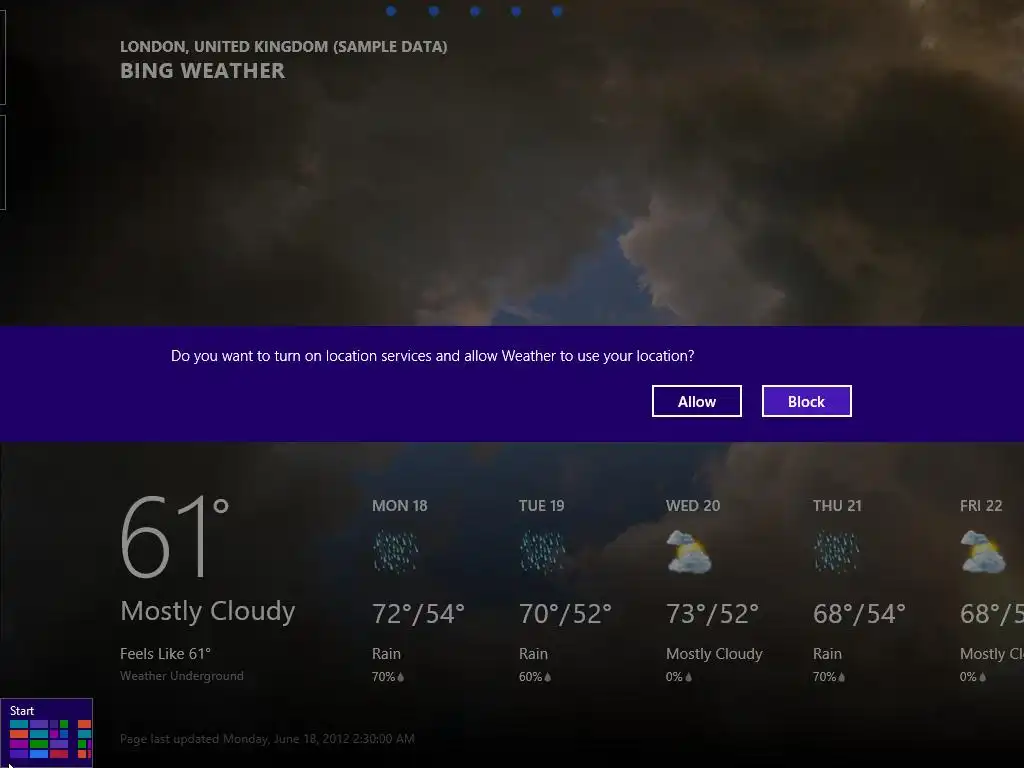
Task: Open the Start screen thumbnail
Action: coord(46,733)
